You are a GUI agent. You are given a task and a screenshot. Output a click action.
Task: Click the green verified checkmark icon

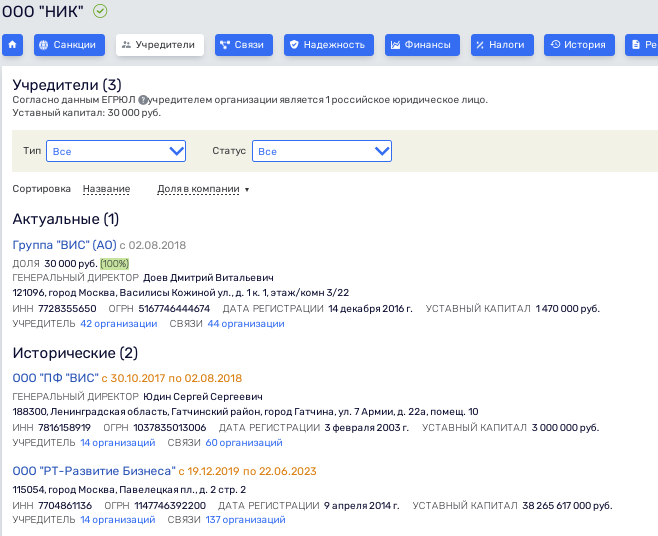click(x=100, y=11)
